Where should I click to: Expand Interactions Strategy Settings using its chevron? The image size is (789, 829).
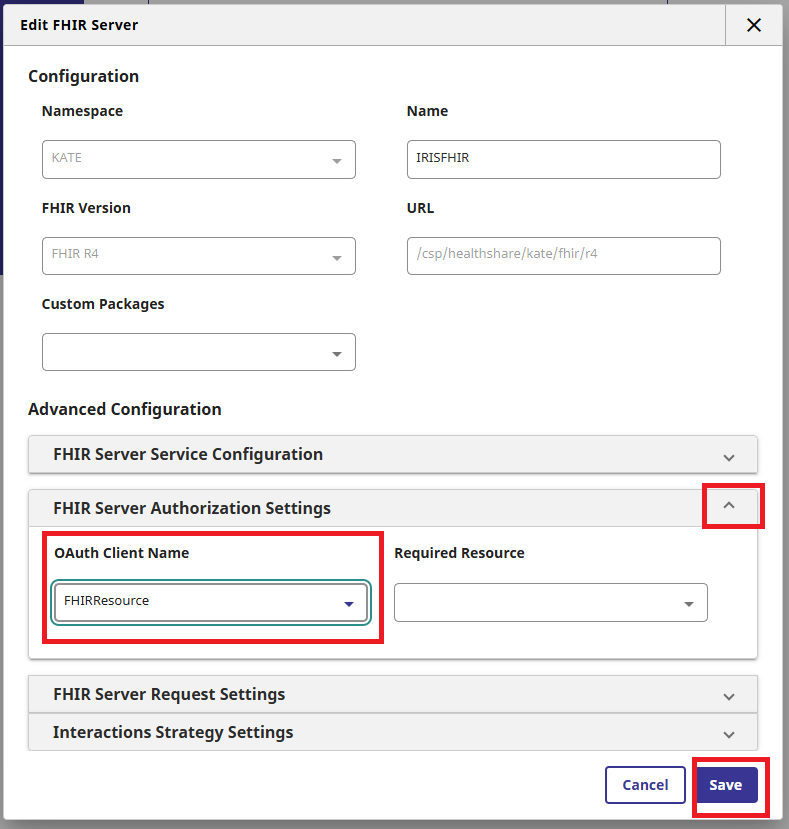[729, 734]
